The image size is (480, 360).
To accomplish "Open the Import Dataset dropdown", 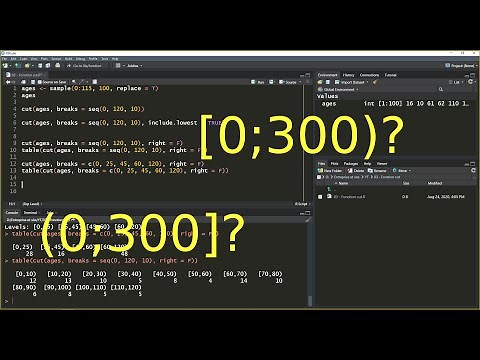I will click(352, 82).
